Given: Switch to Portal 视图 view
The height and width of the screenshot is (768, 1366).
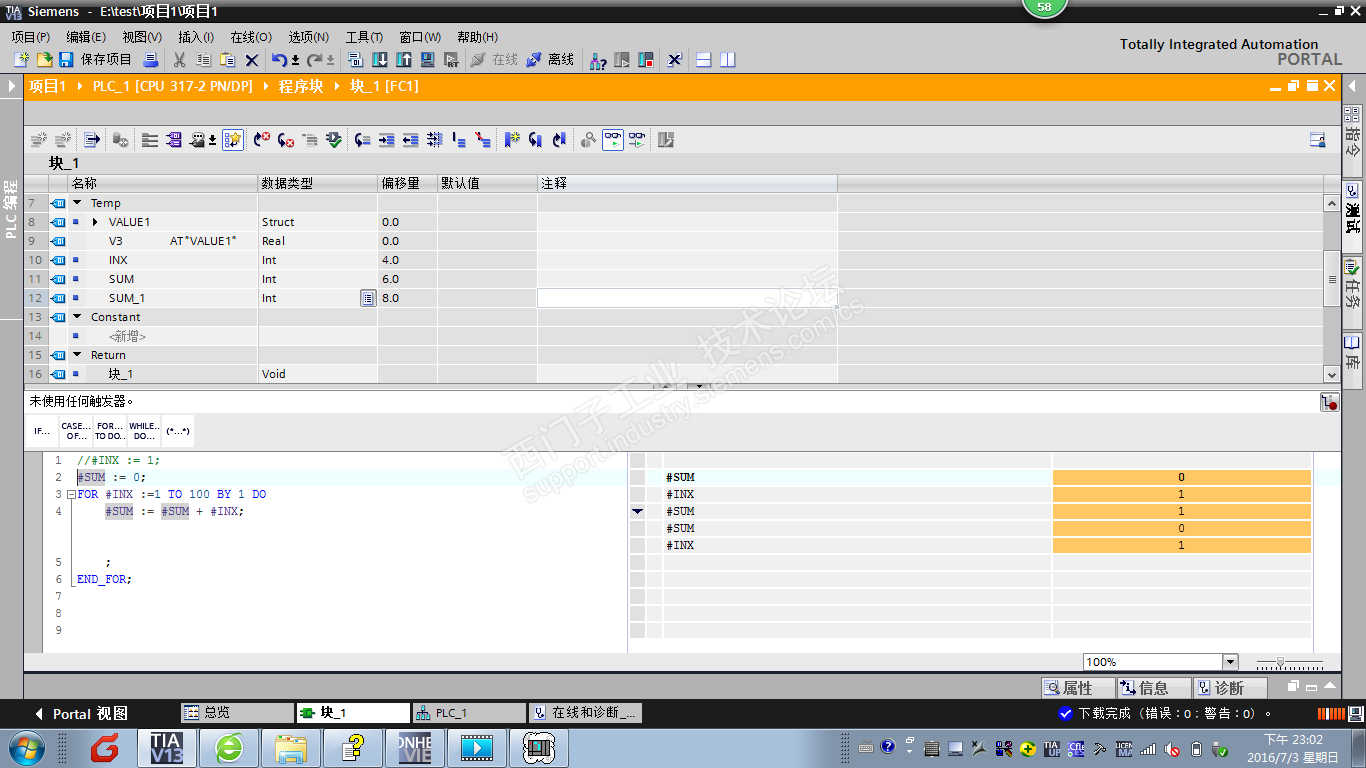Looking at the screenshot, I should 81,713.
